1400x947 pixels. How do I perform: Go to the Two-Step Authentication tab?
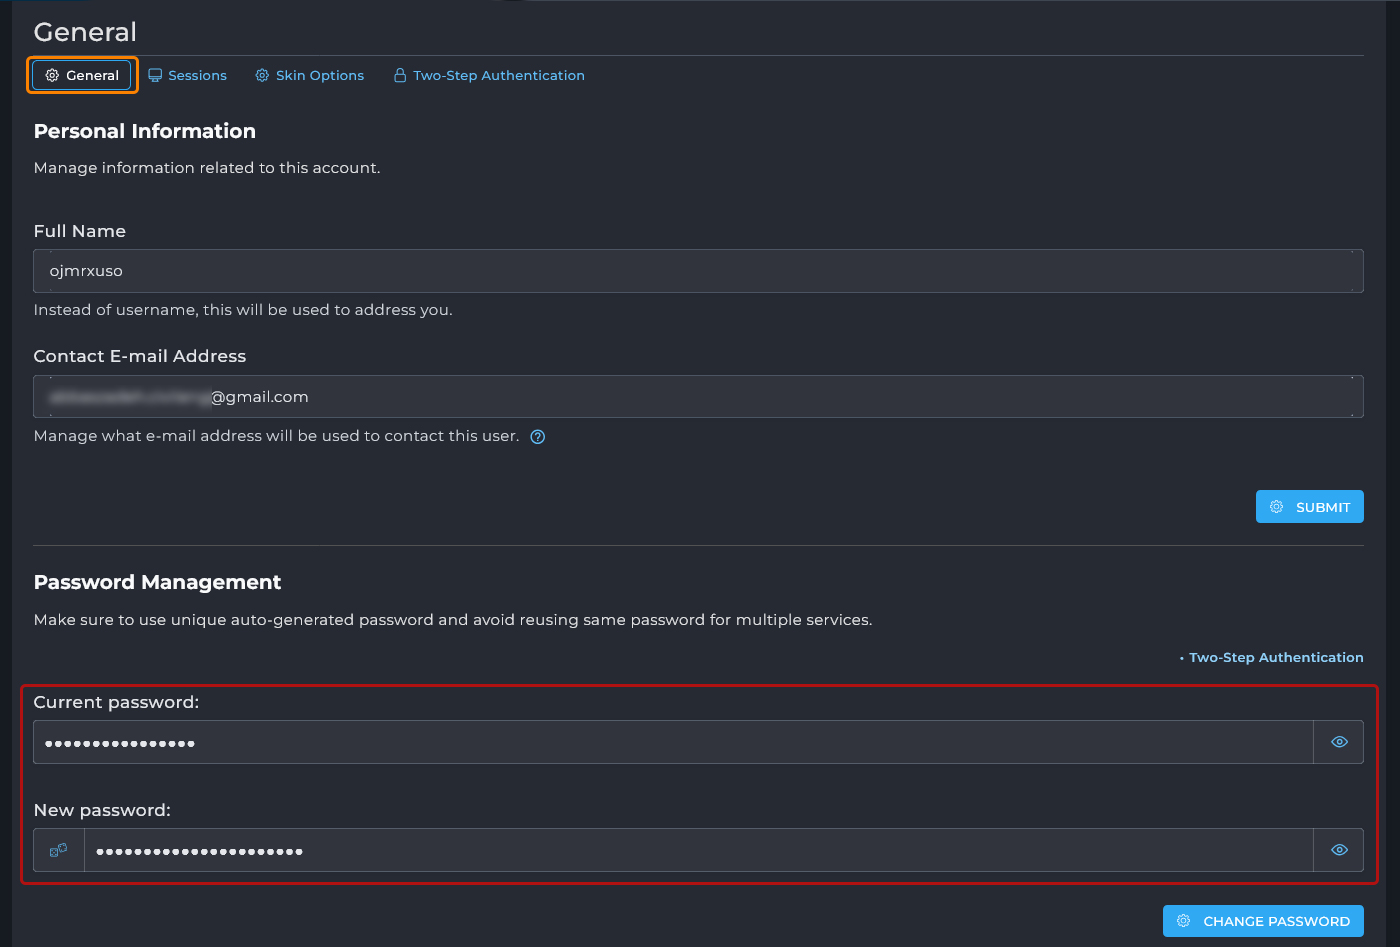click(x=498, y=76)
